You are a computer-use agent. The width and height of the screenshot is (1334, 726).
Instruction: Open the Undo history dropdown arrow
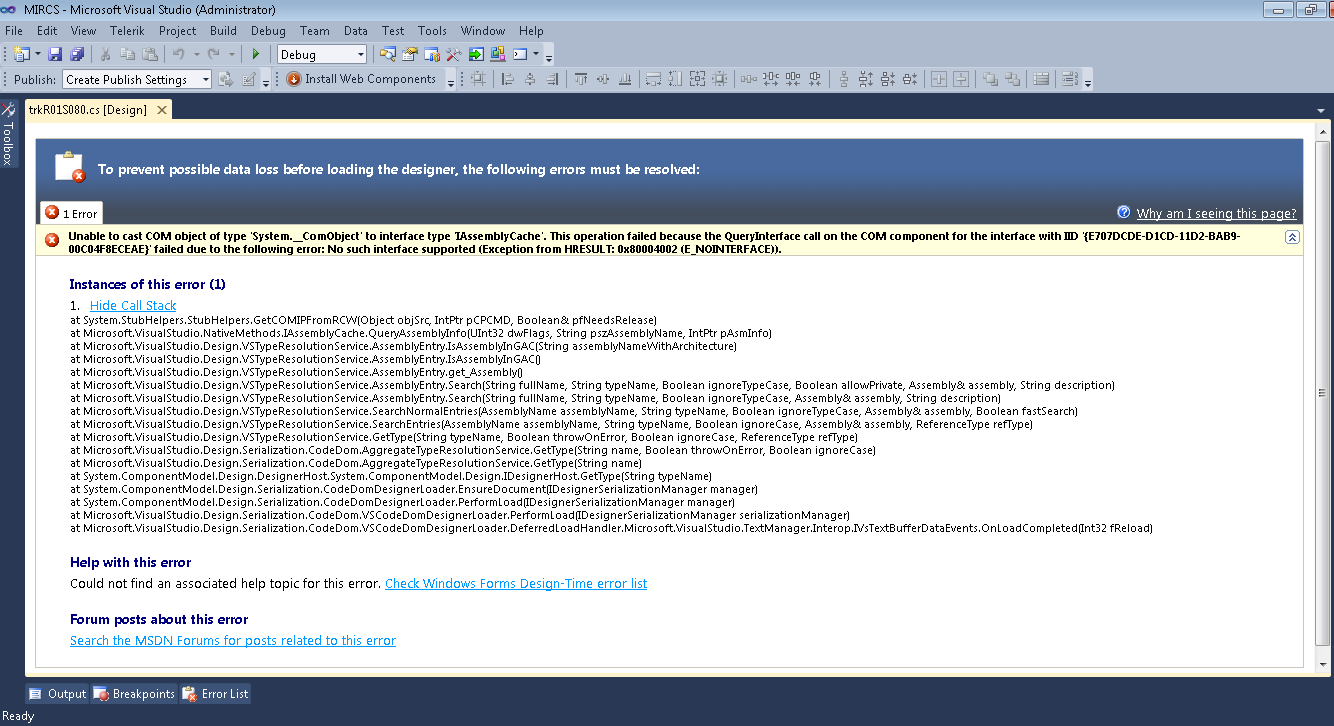coord(196,54)
